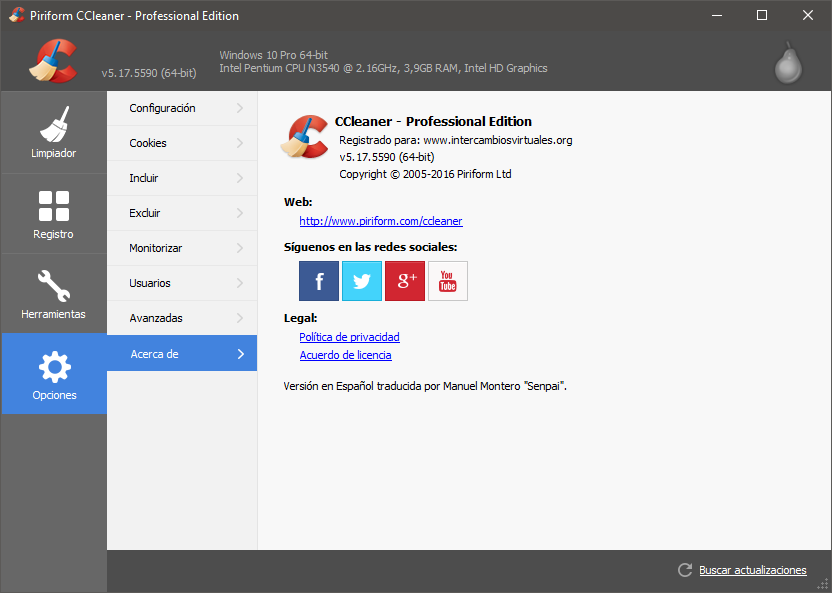This screenshot has height=593, width=832.
Task: Click the chevron next to Monitorizar
Action: (x=240, y=248)
